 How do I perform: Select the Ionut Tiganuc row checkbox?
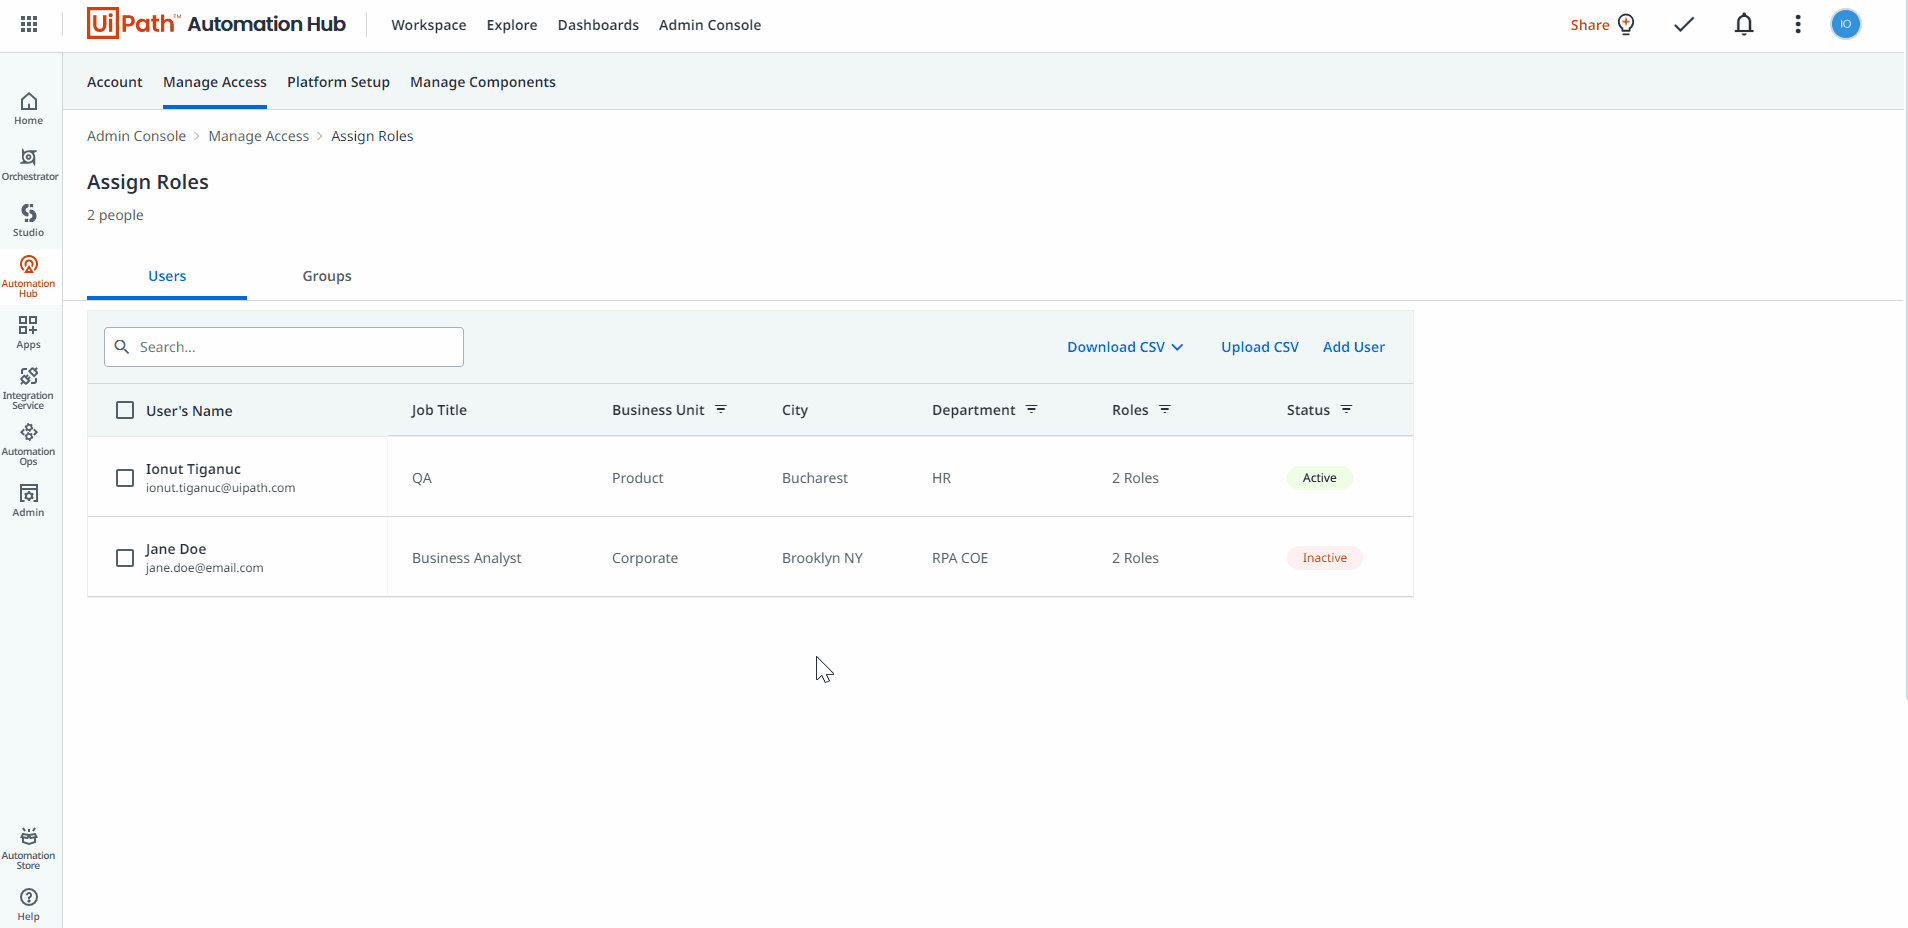(125, 478)
